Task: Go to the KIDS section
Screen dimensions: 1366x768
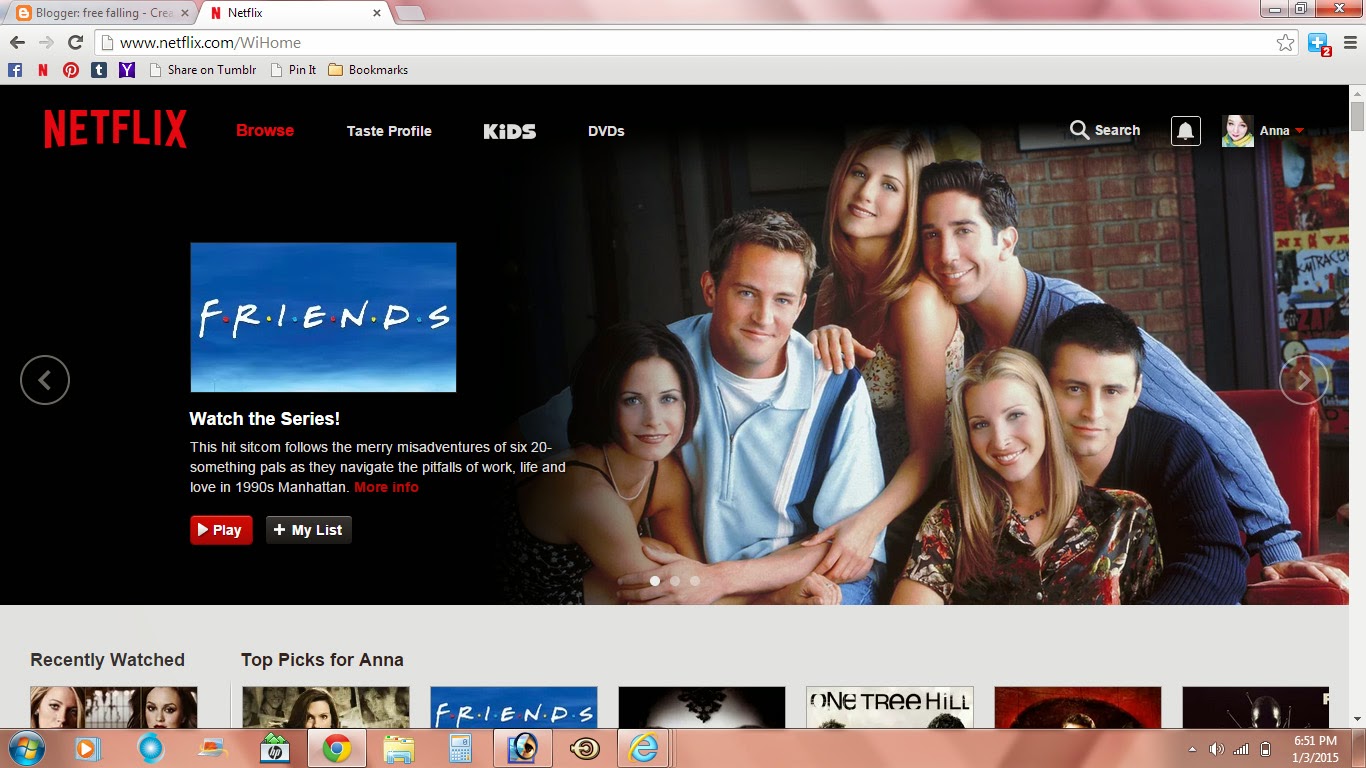Action: coord(510,131)
